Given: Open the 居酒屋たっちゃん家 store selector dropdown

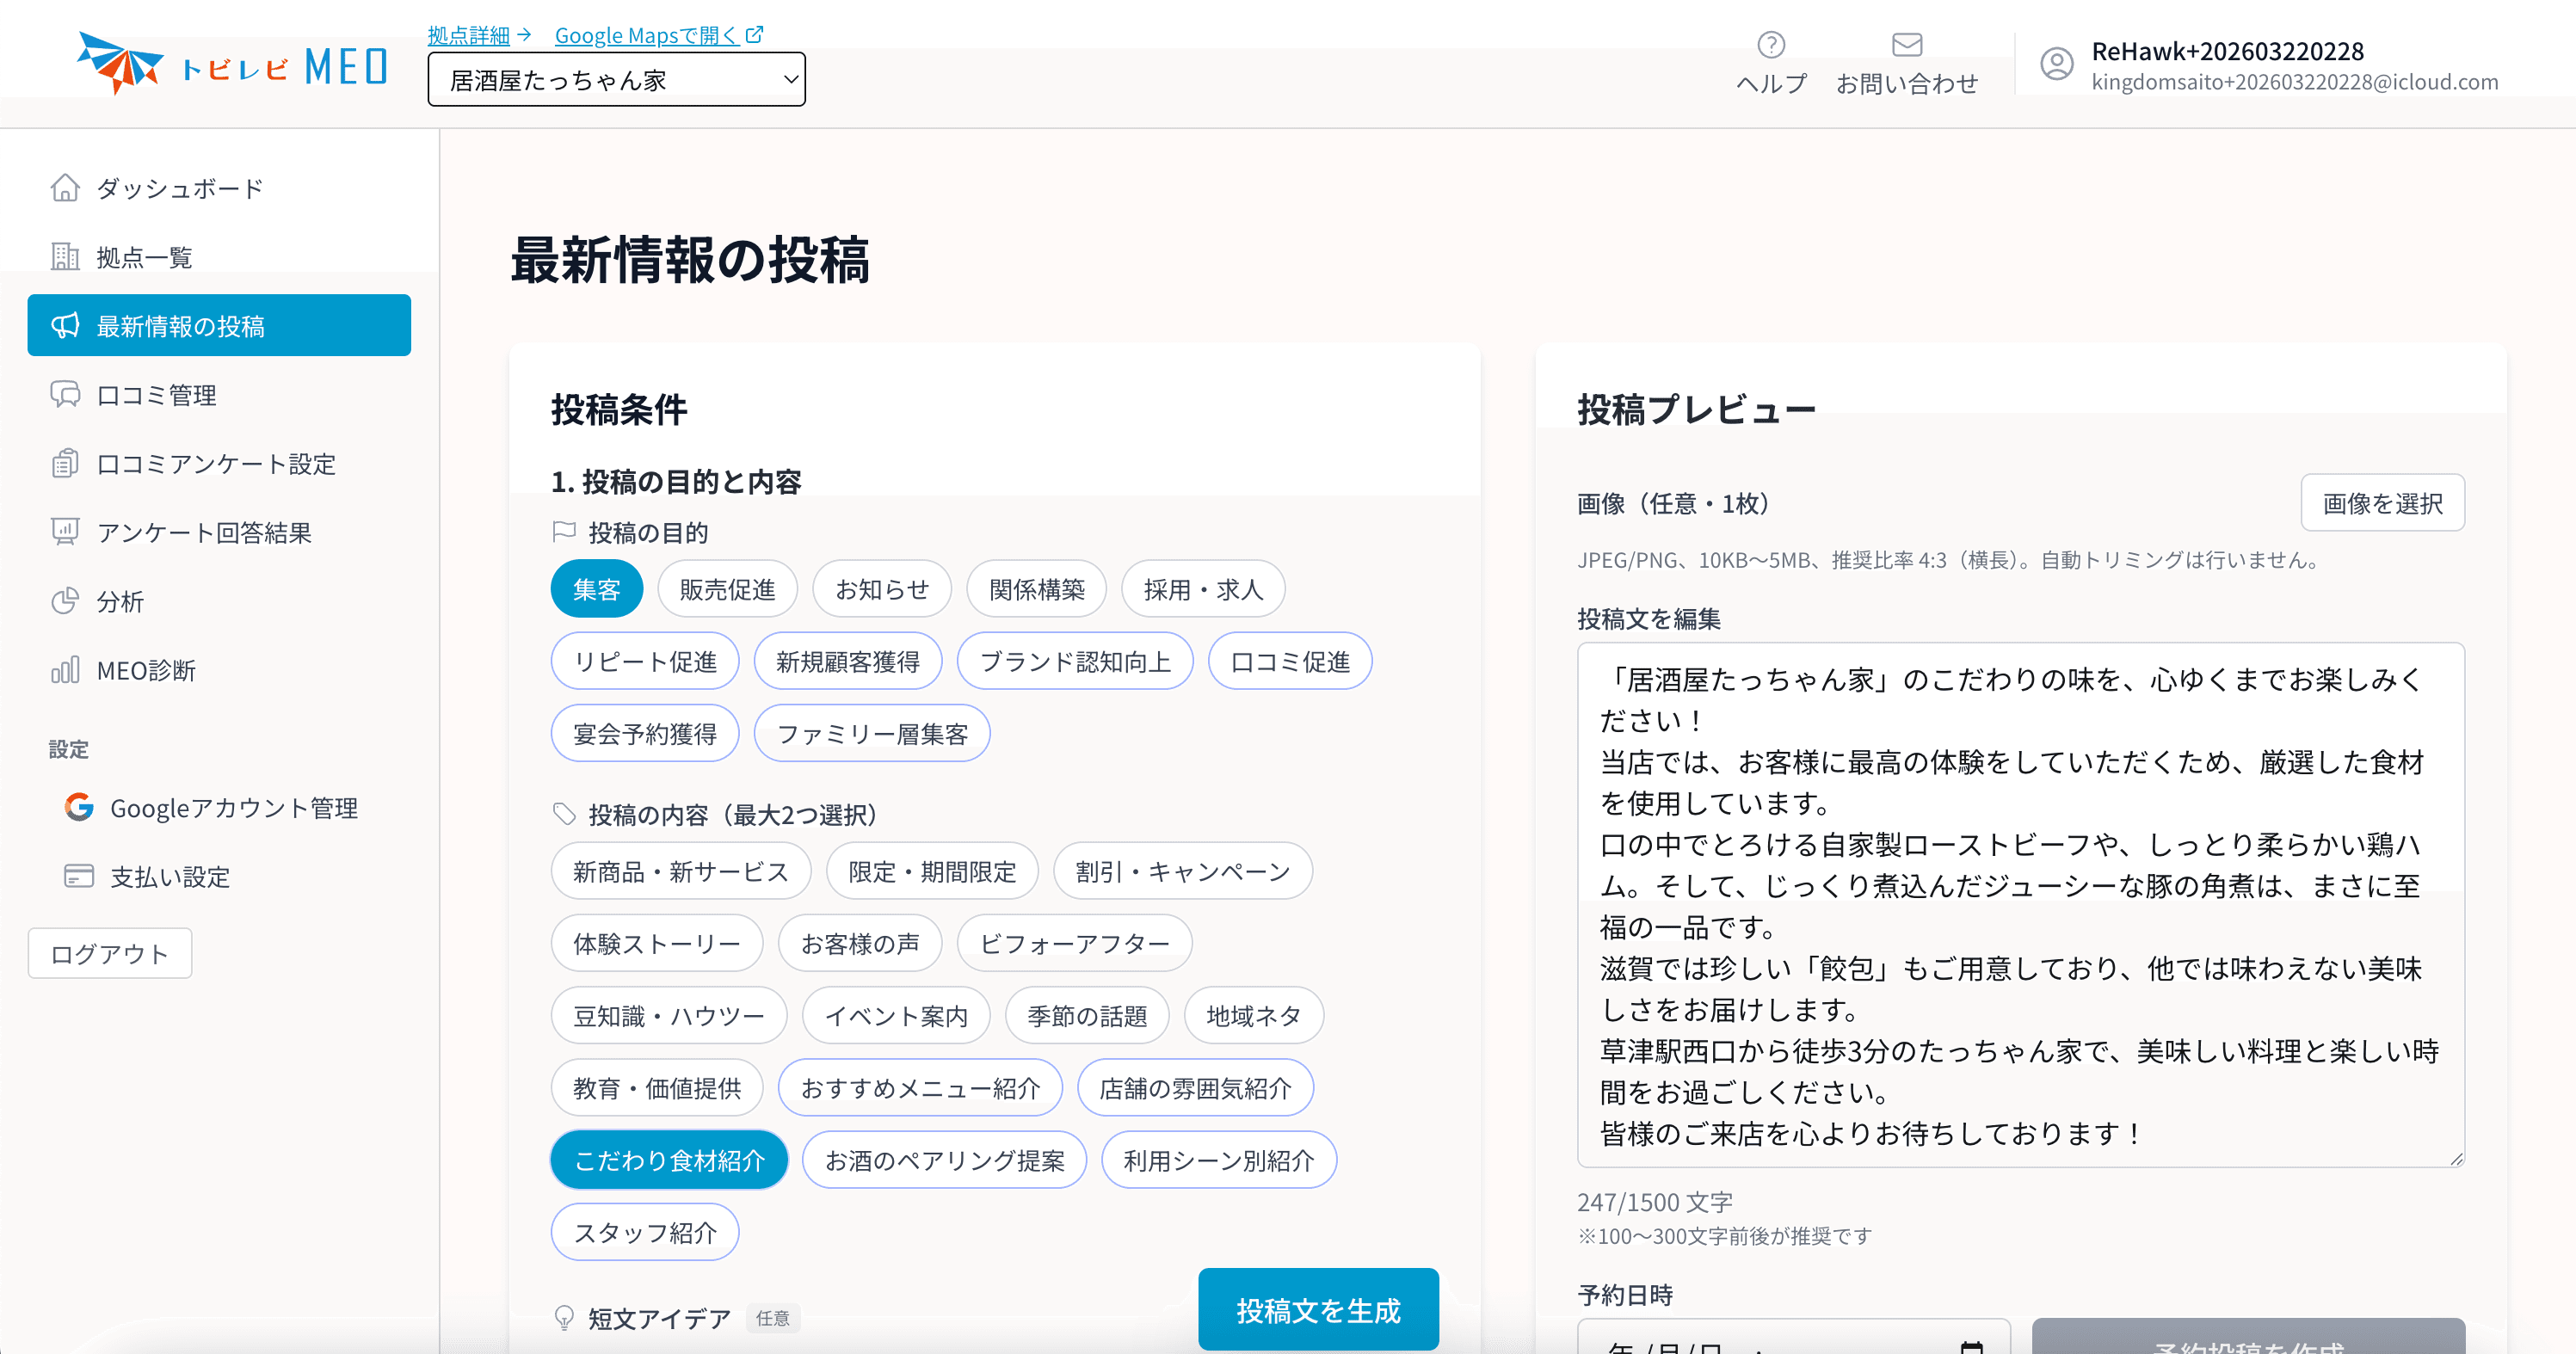Looking at the screenshot, I should pos(616,79).
